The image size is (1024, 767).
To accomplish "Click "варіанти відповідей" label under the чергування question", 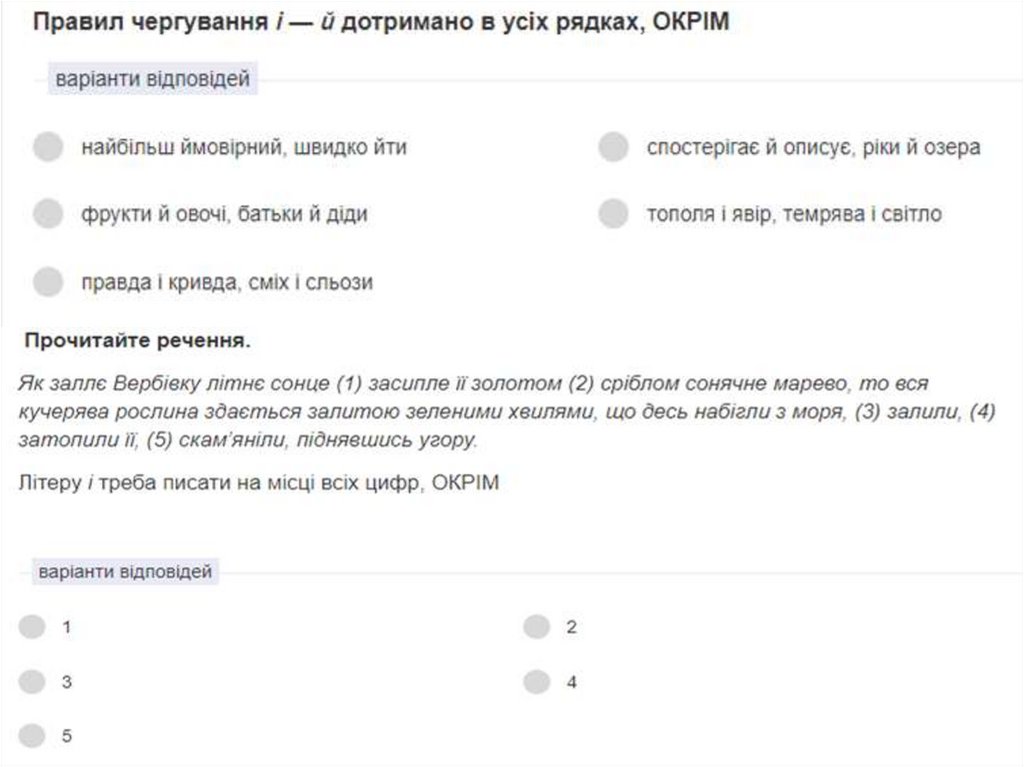I will 152,78.
